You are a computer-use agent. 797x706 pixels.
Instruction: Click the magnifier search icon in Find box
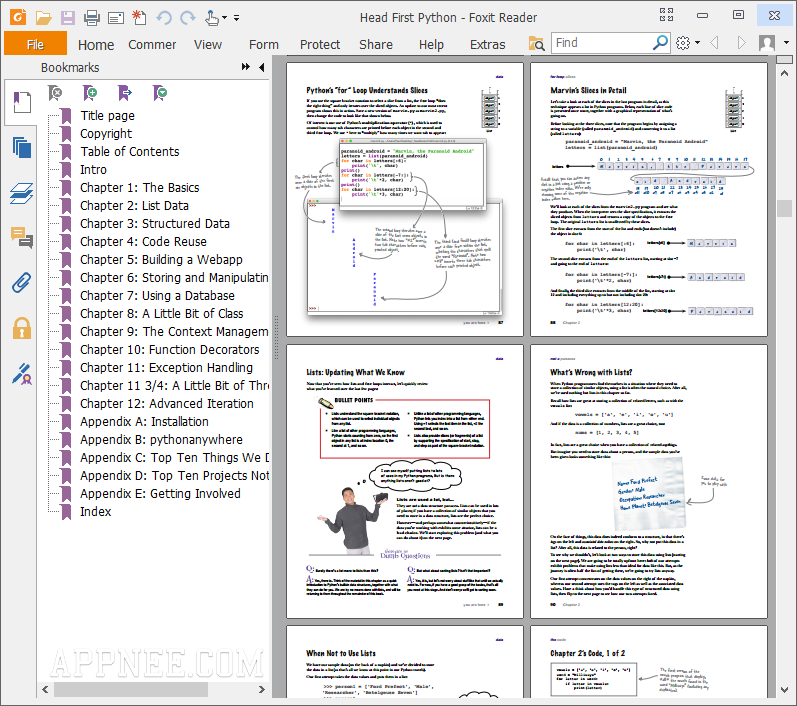point(660,43)
